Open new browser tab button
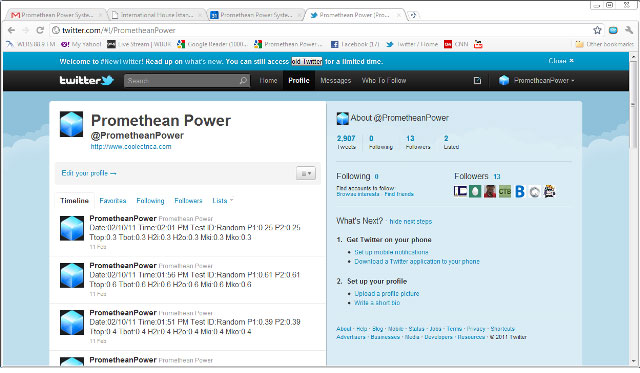The image size is (640, 373). (413, 15)
